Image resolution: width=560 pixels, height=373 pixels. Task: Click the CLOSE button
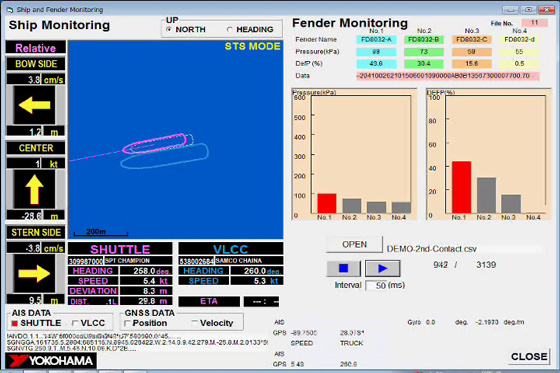(x=529, y=357)
